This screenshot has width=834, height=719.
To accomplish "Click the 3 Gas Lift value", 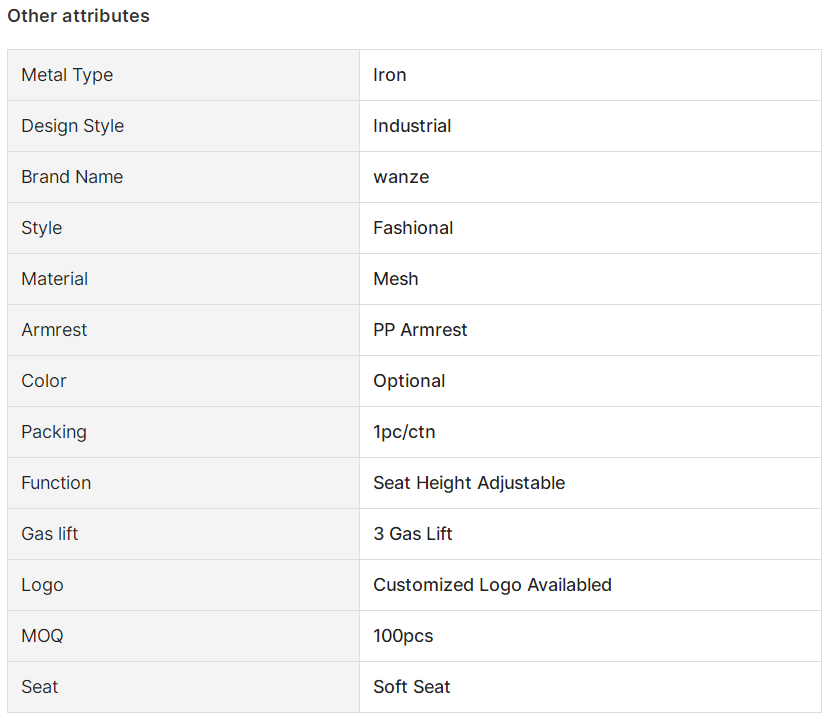I will point(413,534).
